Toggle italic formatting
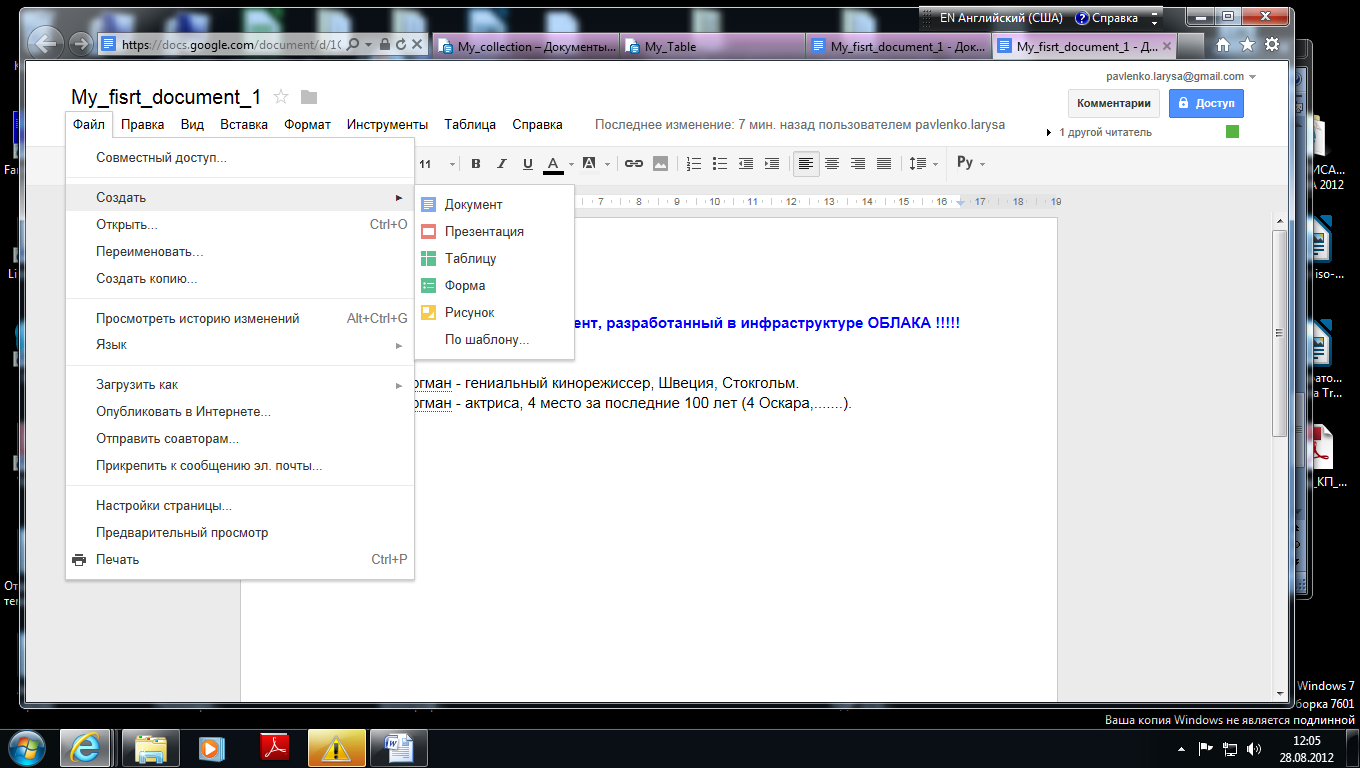 coord(502,163)
